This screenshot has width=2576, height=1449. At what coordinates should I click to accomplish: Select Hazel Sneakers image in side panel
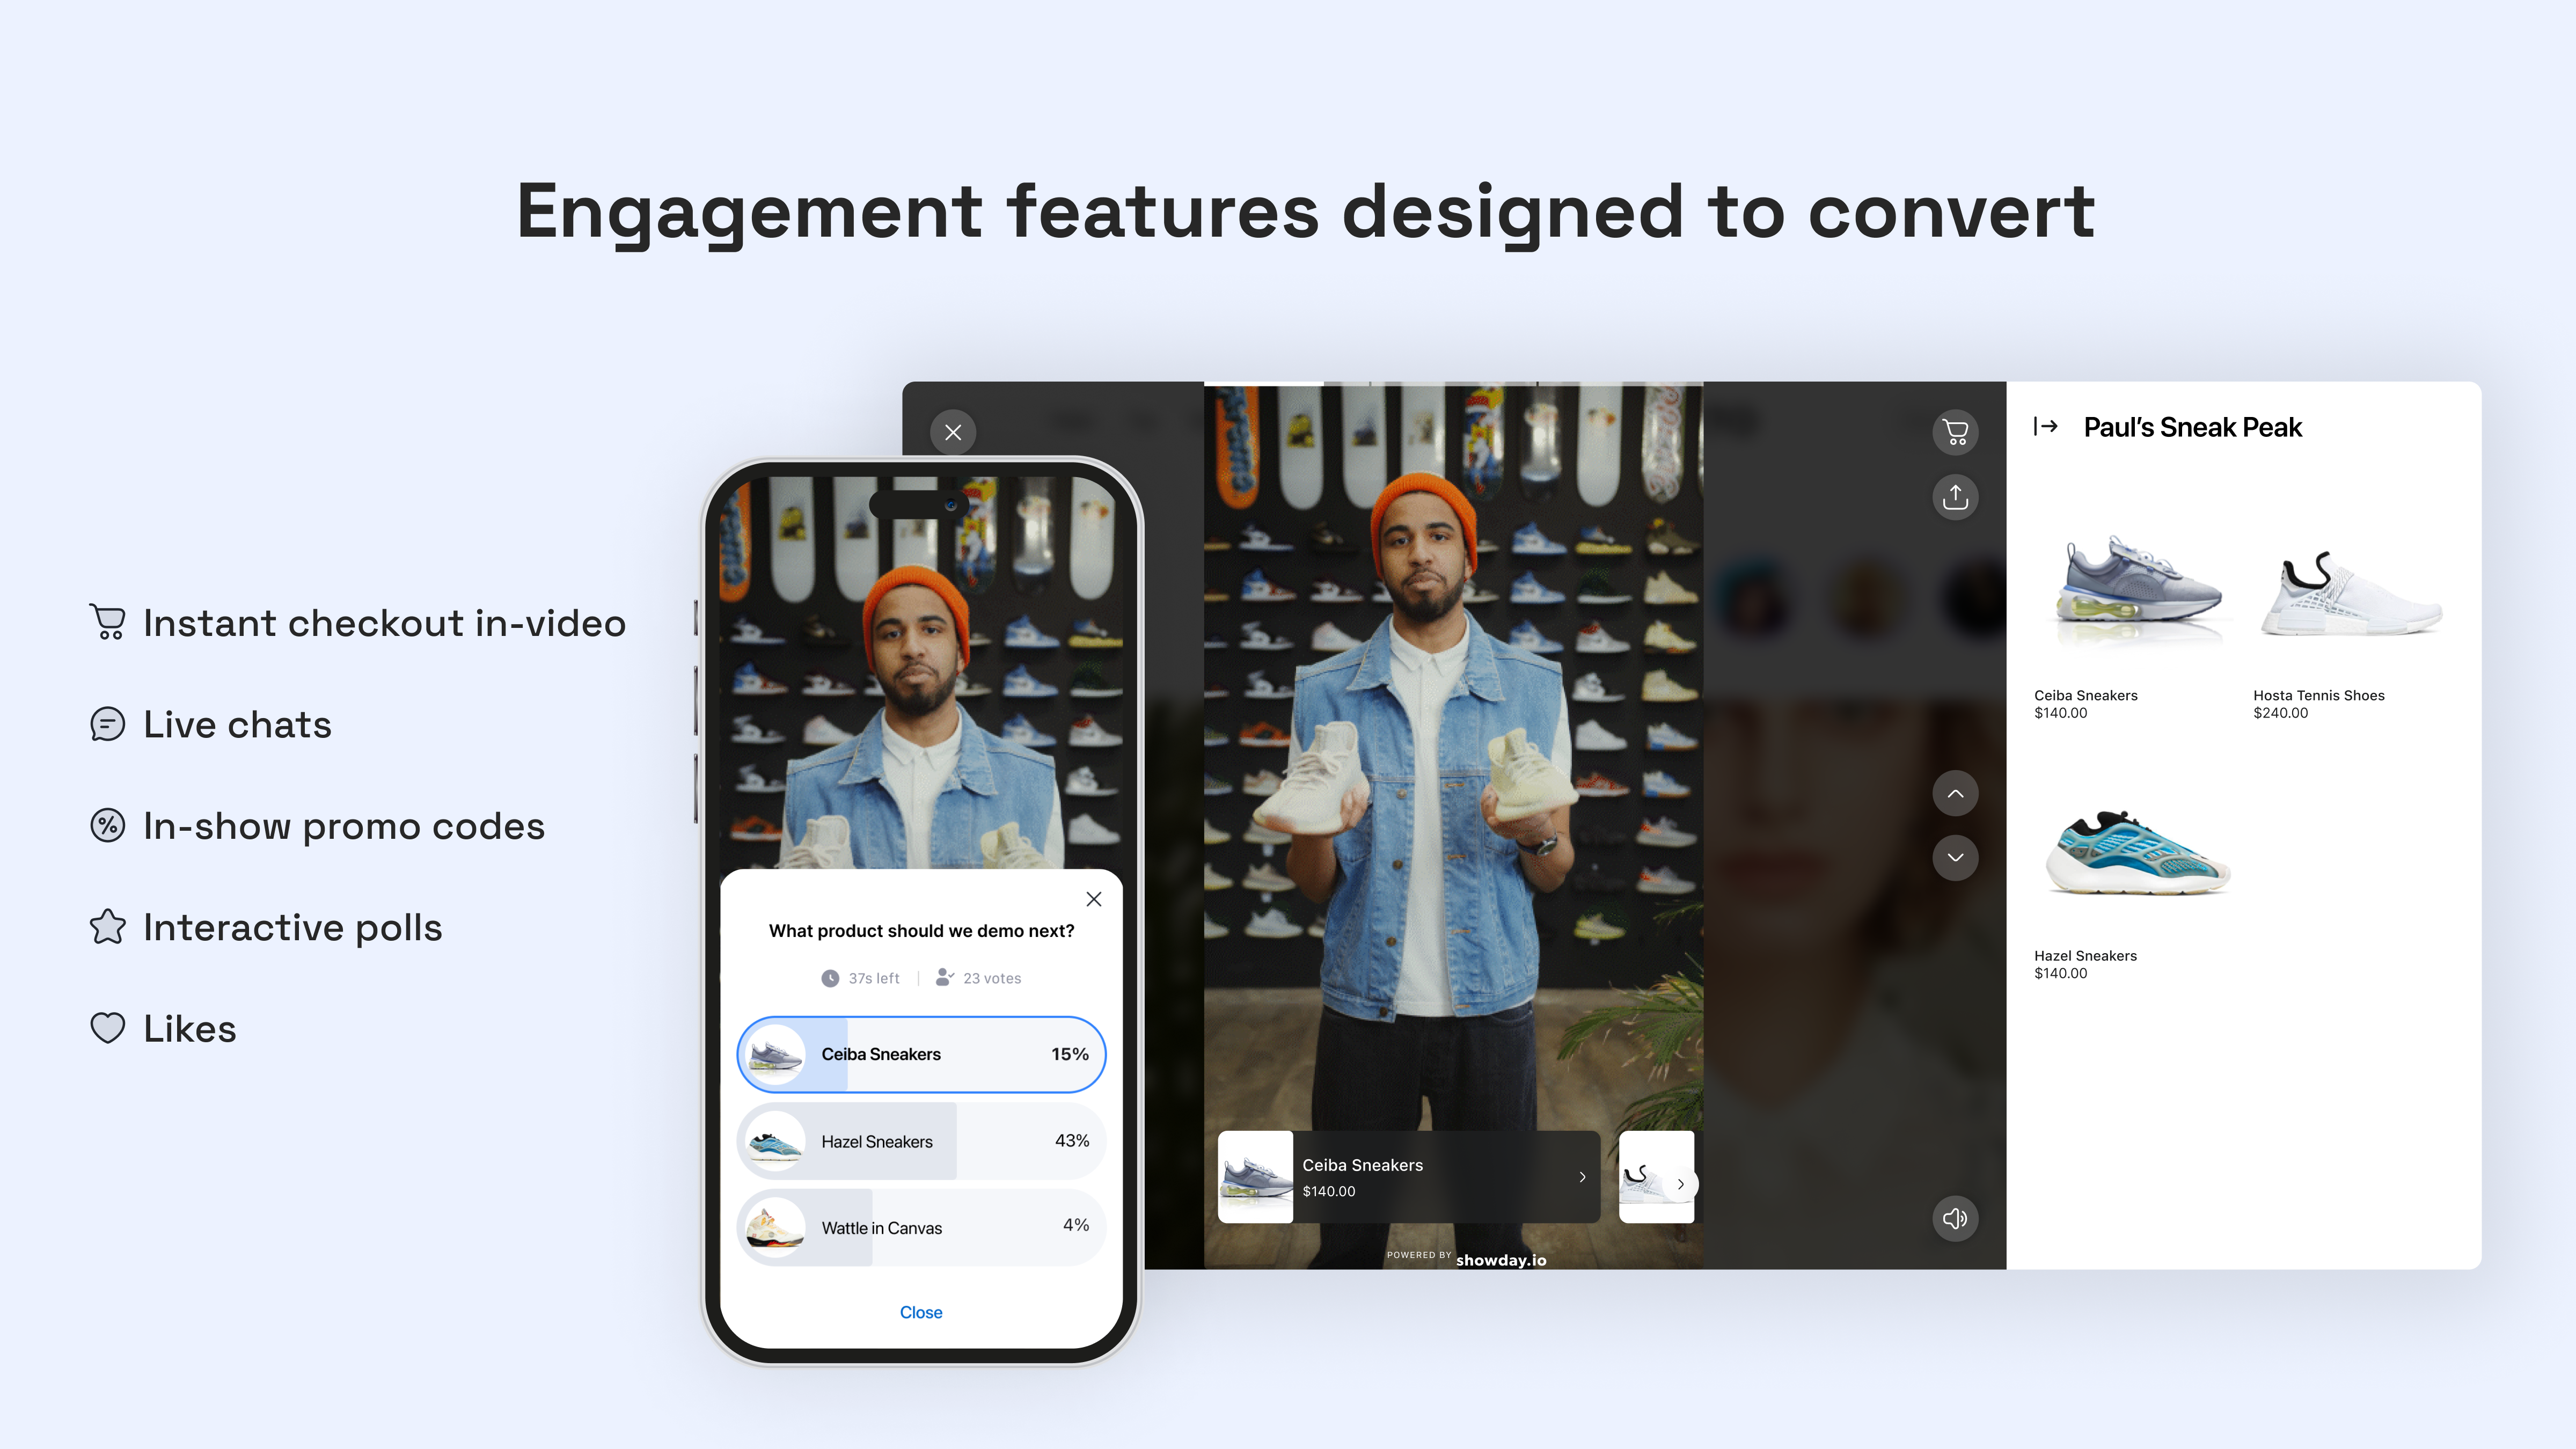[2138, 852]
